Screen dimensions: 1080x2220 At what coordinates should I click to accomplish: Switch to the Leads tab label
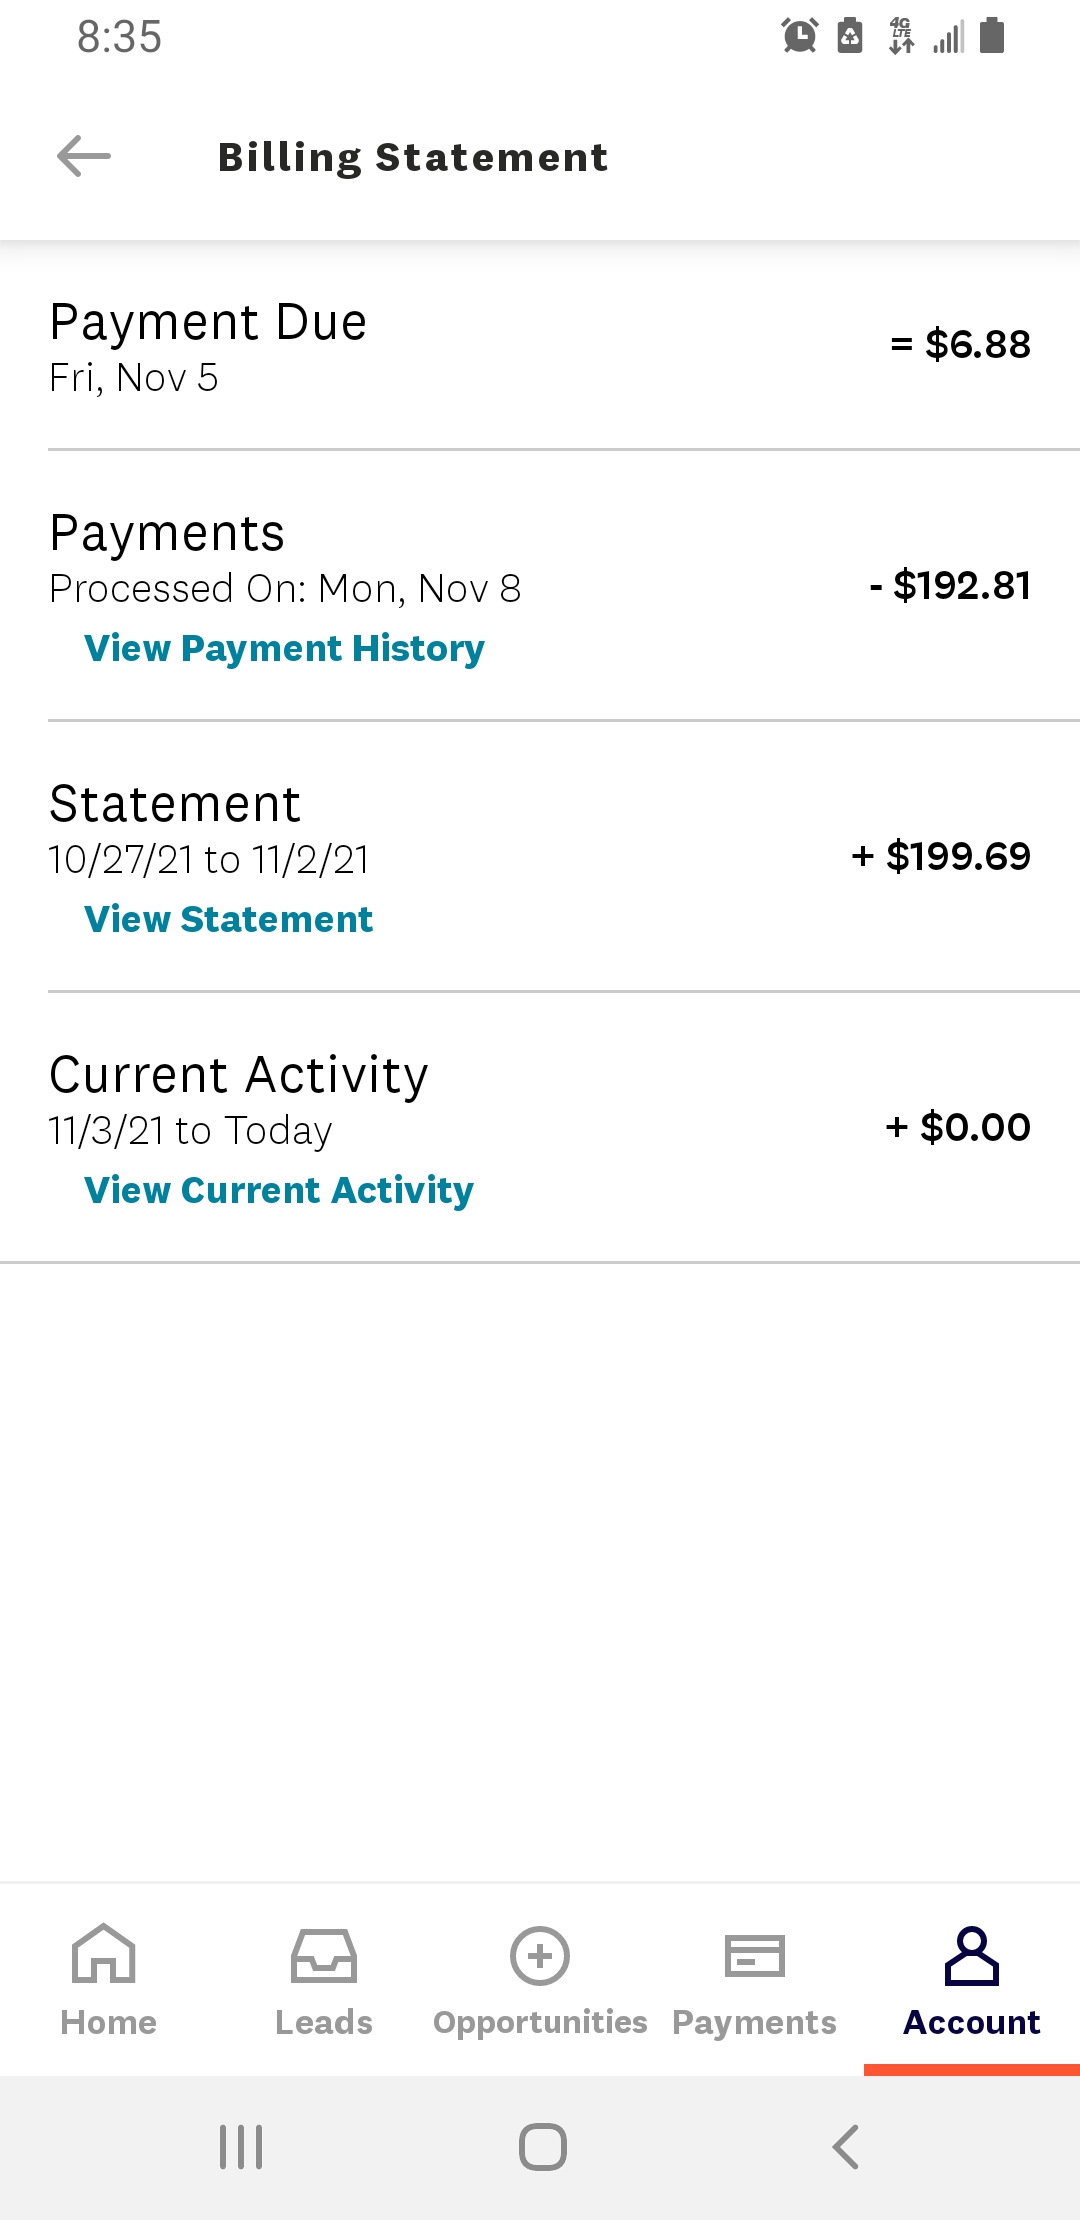pyautogui.click(x=323, y=2022)
